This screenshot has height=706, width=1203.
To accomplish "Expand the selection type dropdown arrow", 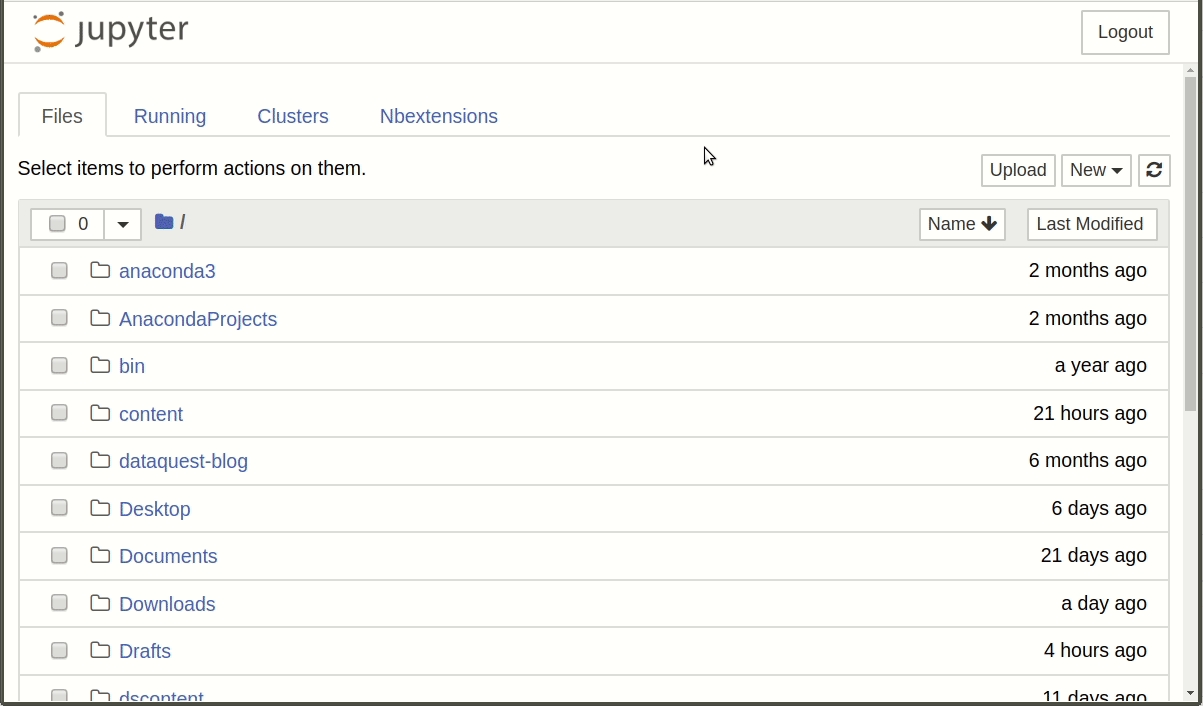I will (123, 224).
